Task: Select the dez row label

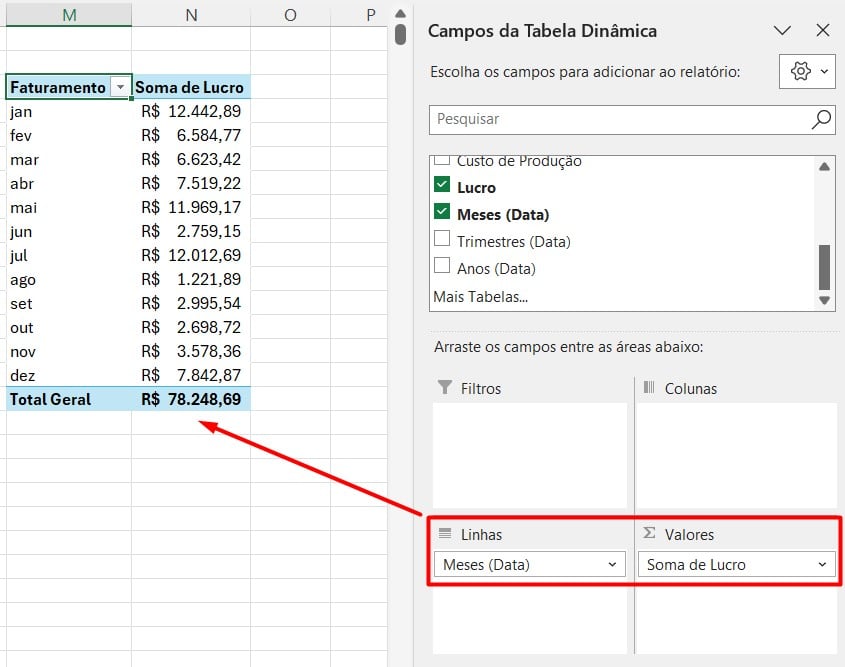Action: point(69,375)
